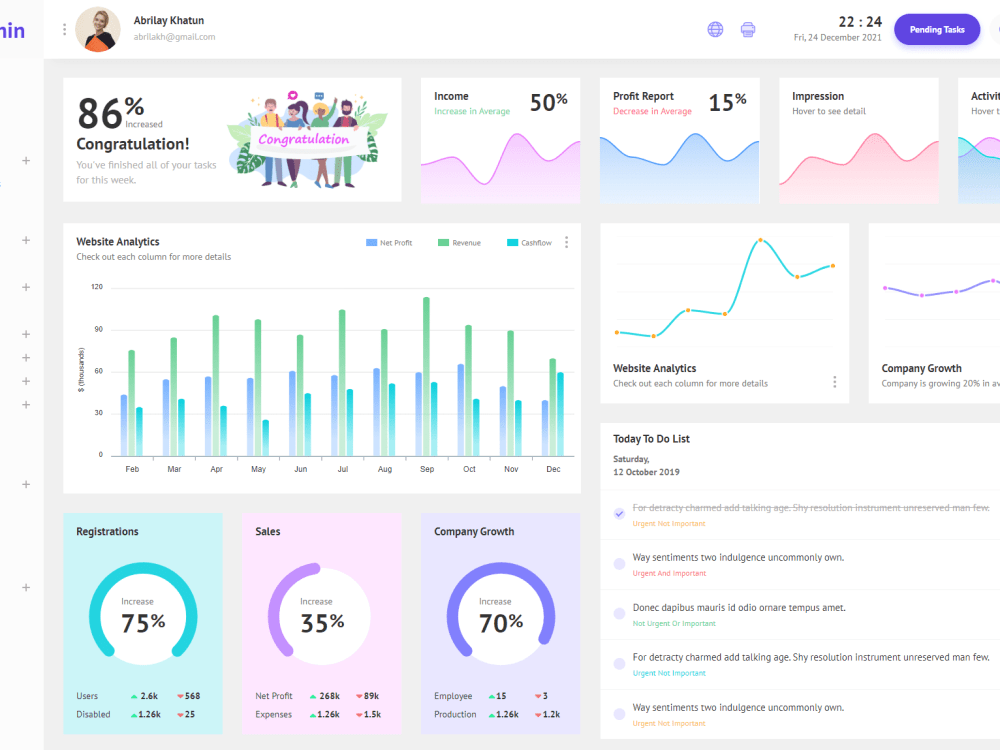Click the Pending Tasks button
This screenshot has width=1000, height=750.
pyautogui.click(x=936, y=29)
